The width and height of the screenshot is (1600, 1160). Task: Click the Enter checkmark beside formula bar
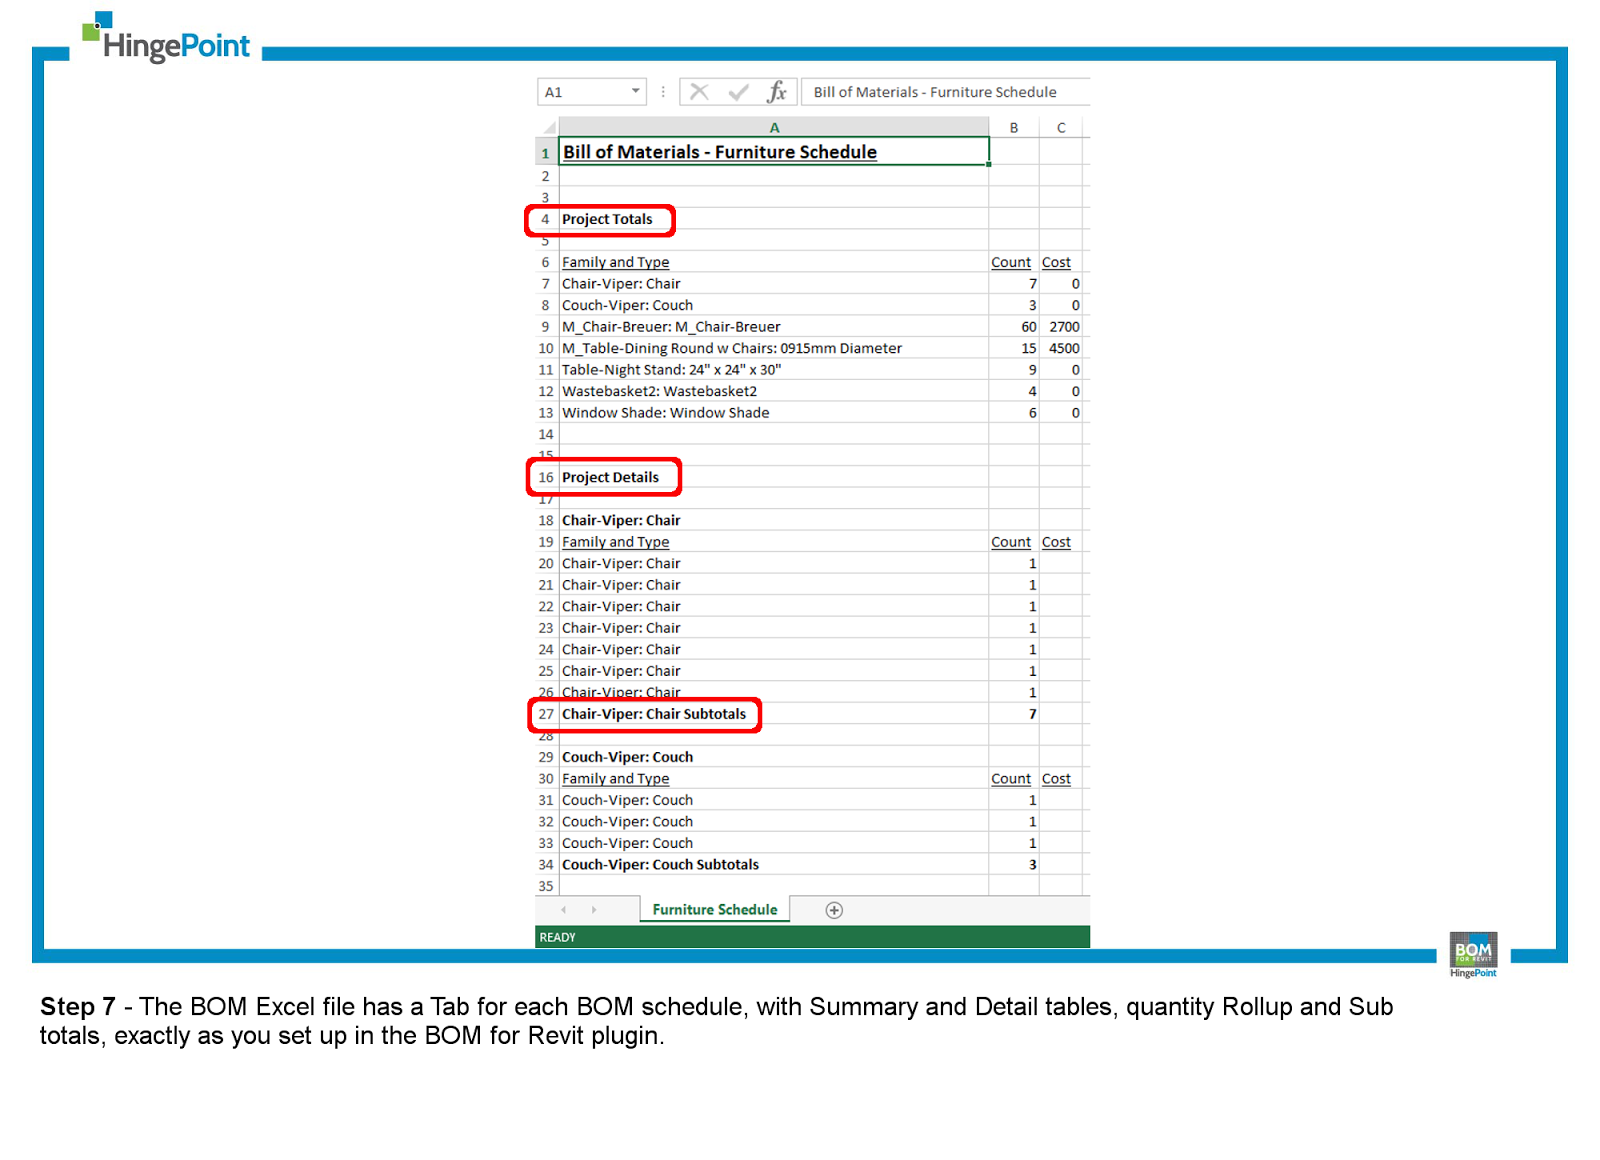(737, 91)
